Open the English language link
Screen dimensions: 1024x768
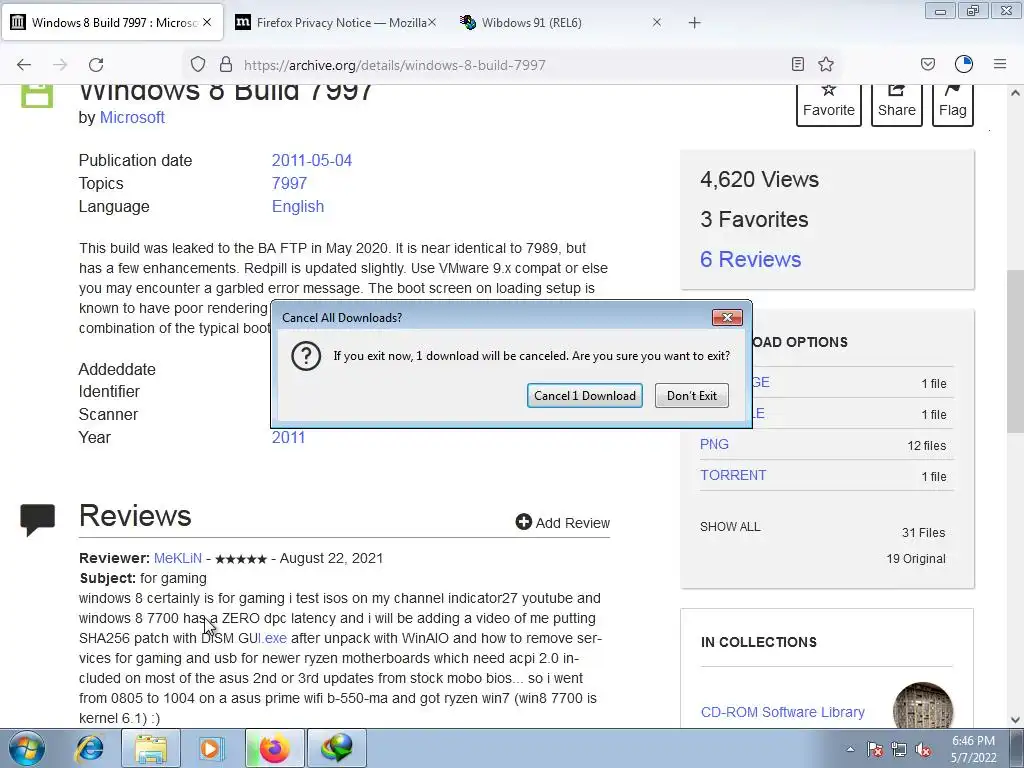298,206
